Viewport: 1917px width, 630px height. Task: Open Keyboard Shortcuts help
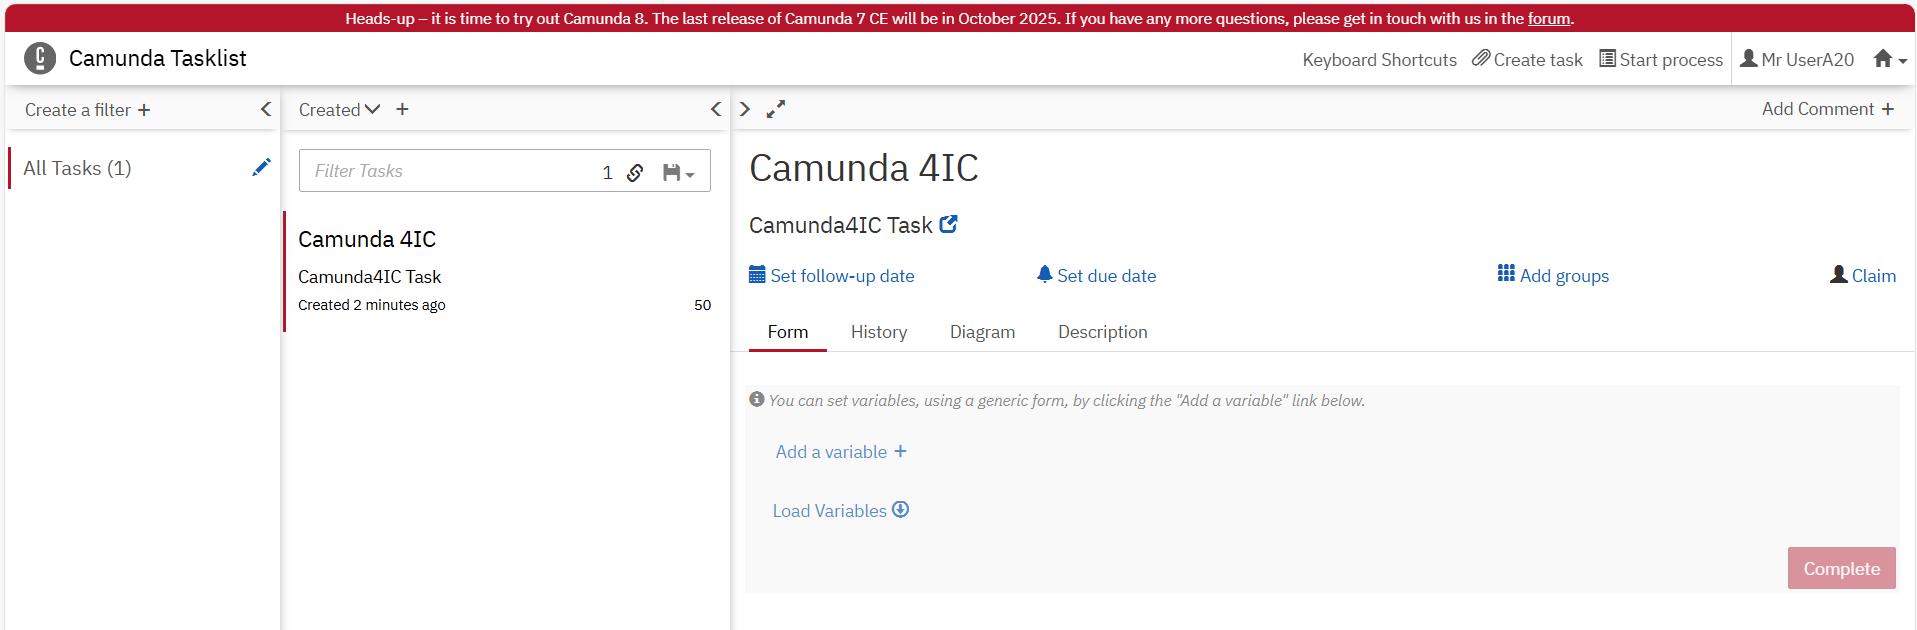pyautogui.click(x=1379, y=60)
